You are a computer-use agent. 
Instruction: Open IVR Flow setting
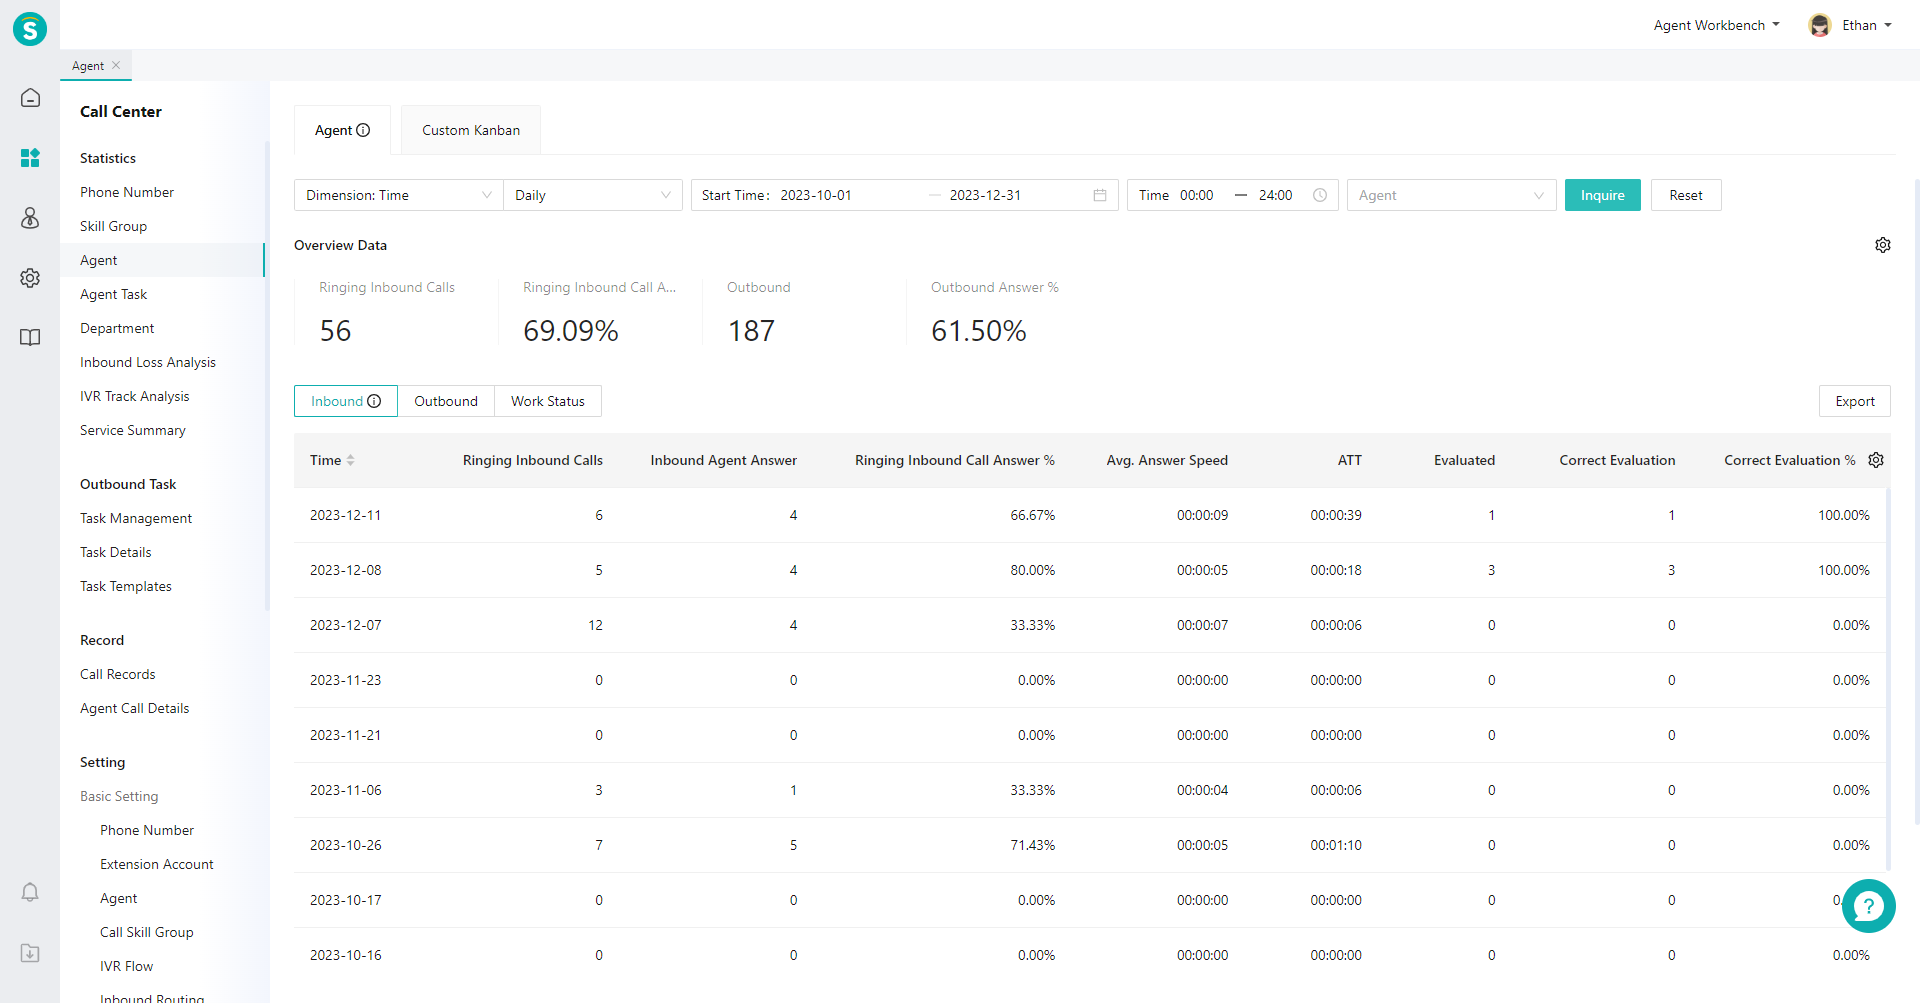[x=126, y=966]
